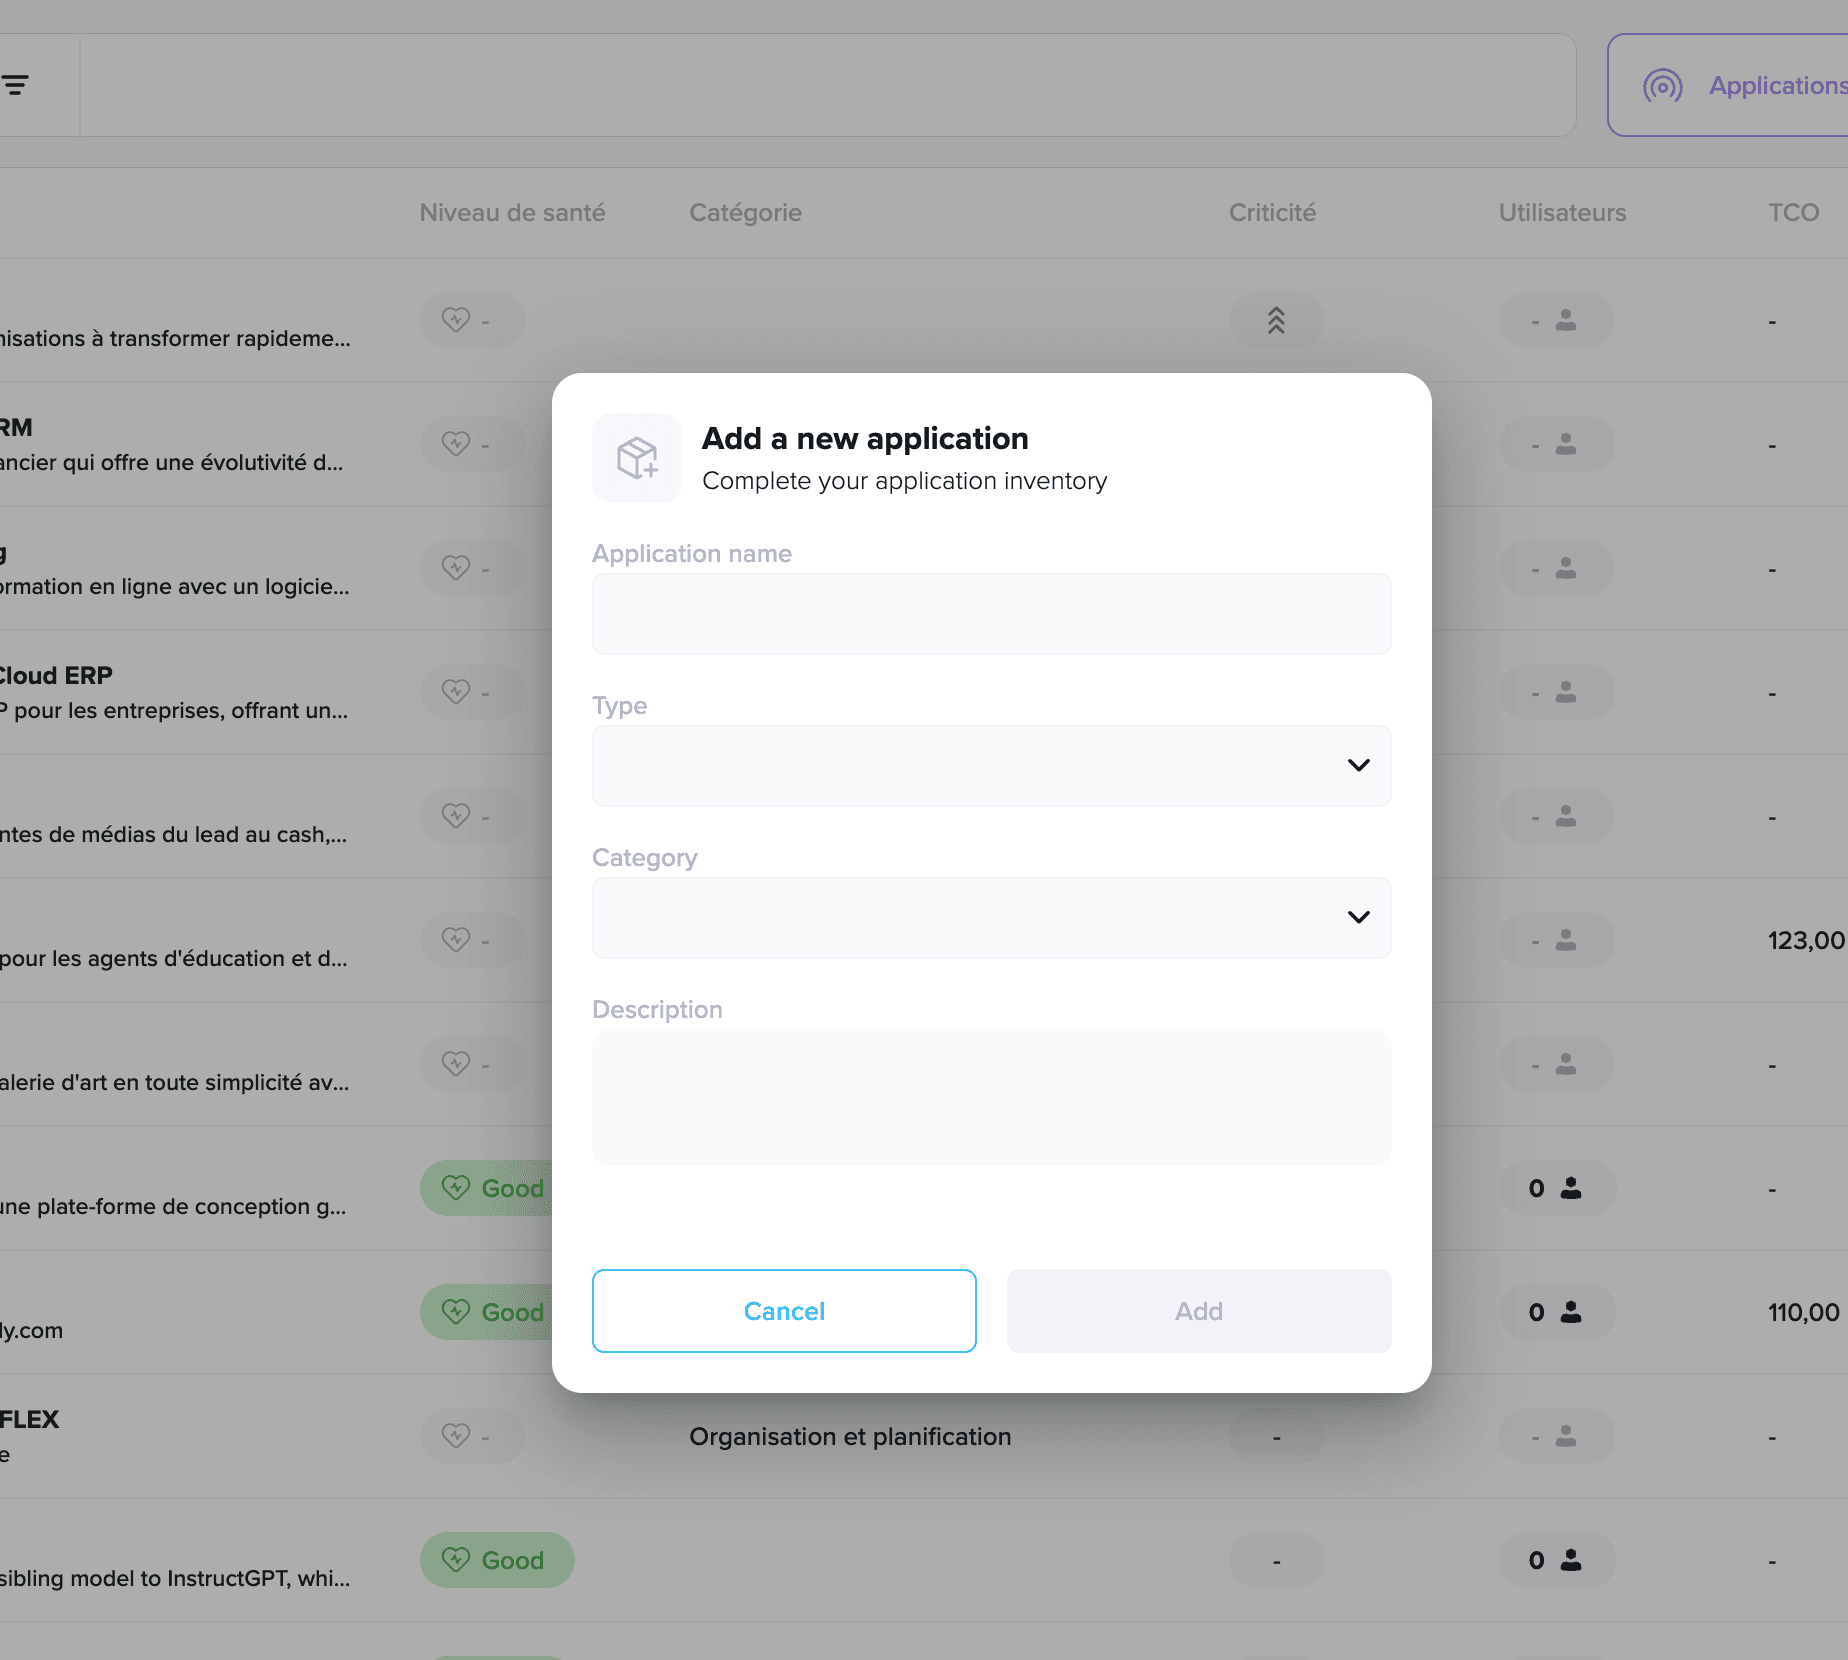Click the heart icon on the galerie d'art row
This screenshot has width=1848, height=1660.
point(457,1063)
